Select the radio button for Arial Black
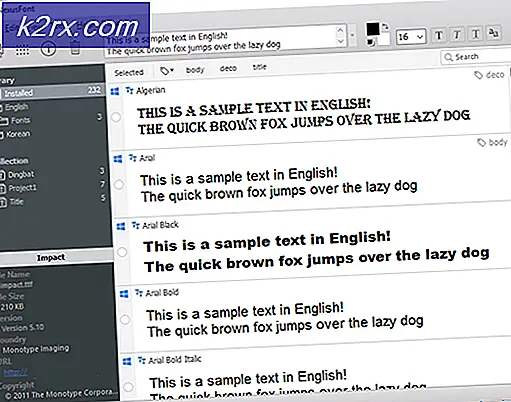Viewport: 511px width, 402px height. pos(122,252)
